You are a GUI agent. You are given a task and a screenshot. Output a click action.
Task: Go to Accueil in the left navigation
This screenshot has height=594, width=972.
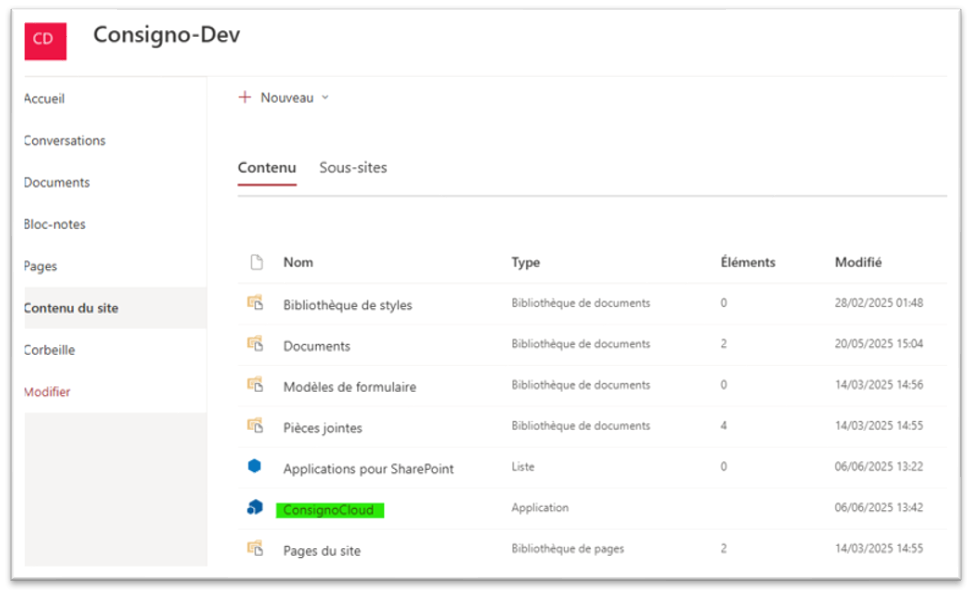pos(44,99)
